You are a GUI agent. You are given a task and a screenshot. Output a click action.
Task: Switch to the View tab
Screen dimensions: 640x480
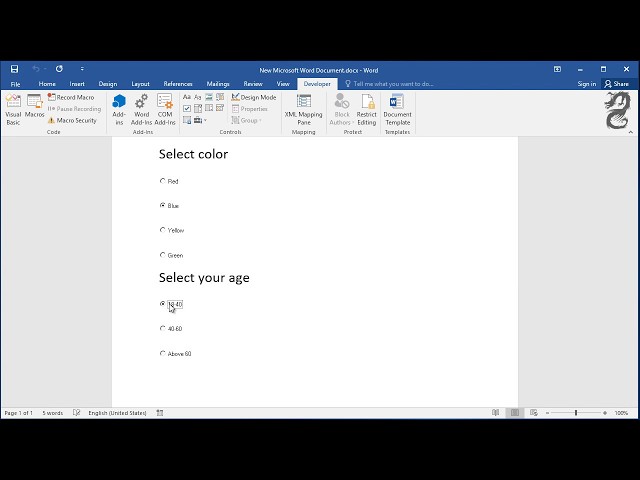tap(283, 84)
